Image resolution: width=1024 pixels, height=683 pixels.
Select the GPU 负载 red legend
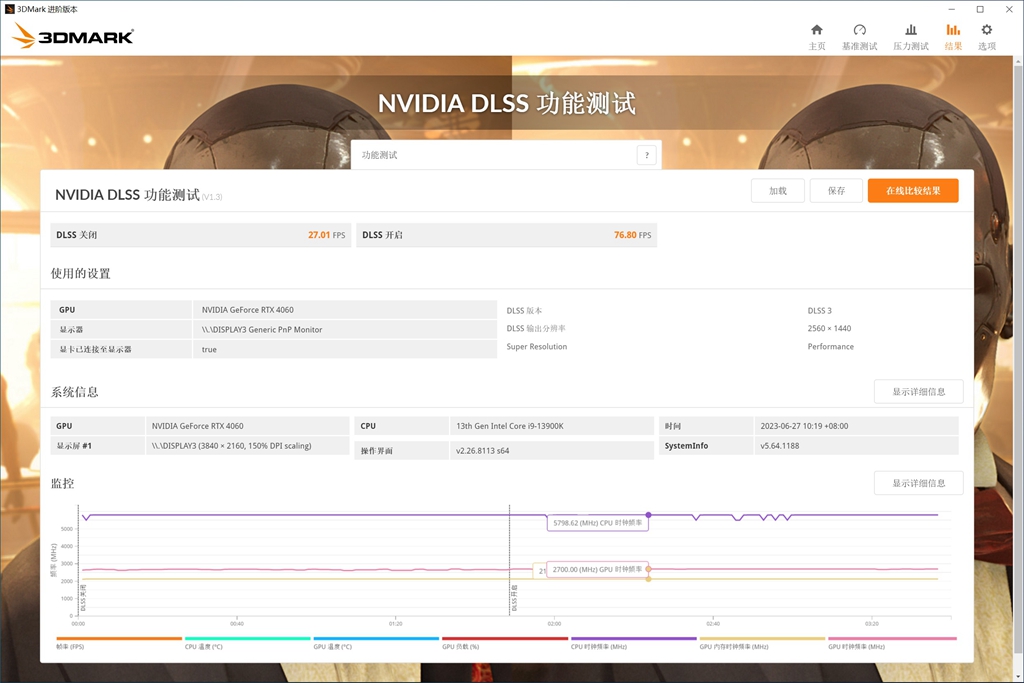point(505,643)
